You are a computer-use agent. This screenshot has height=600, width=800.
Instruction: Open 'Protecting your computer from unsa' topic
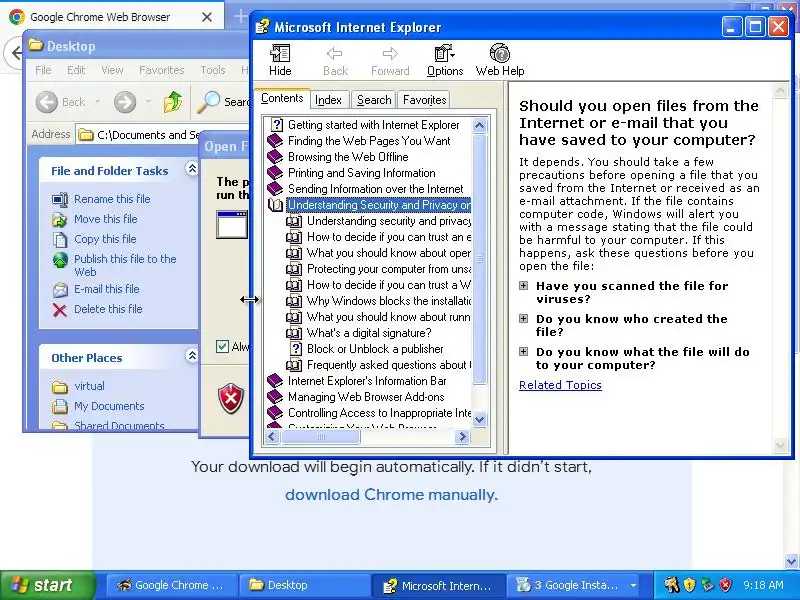[388, 269]
